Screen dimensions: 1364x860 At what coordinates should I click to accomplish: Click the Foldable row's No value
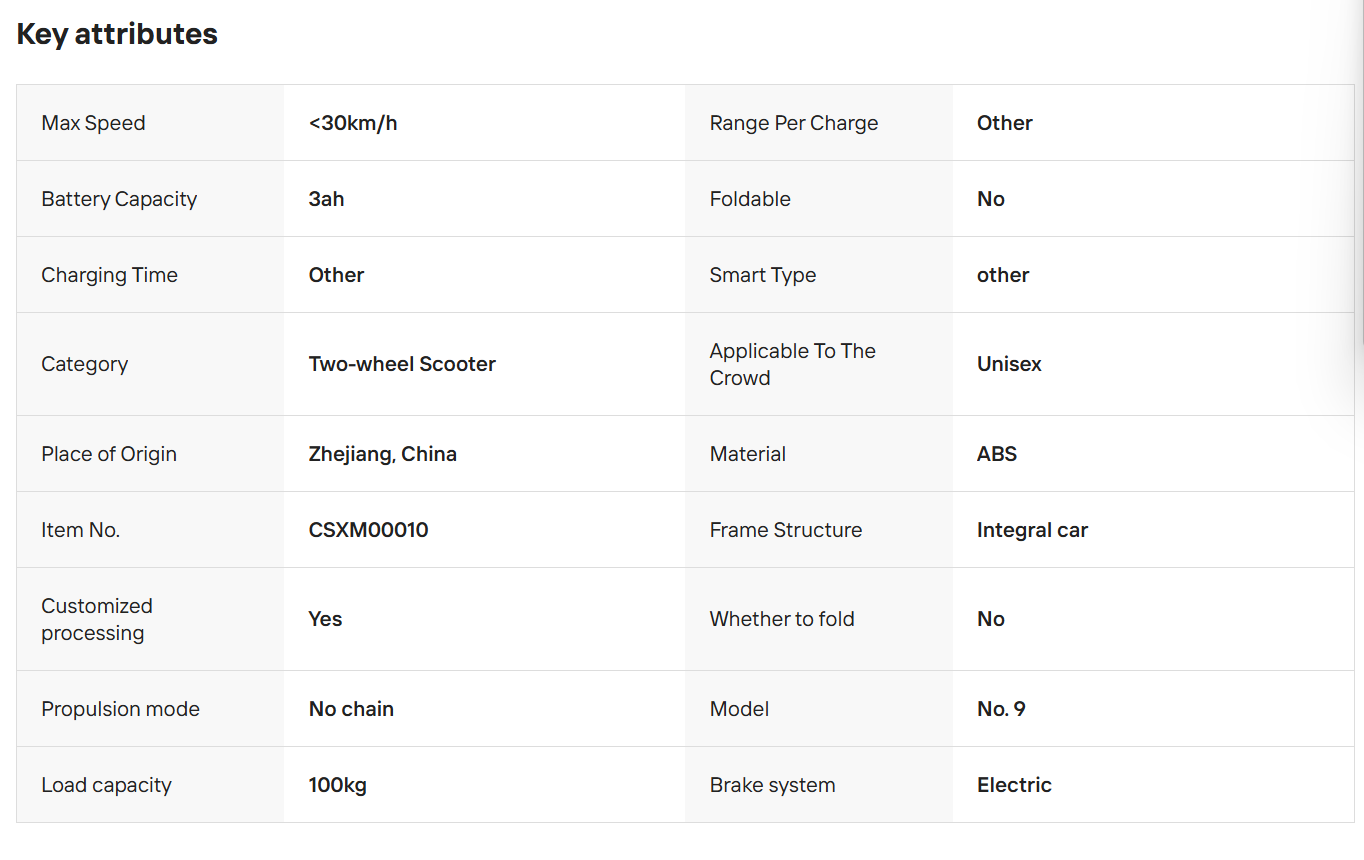(991, 199)
